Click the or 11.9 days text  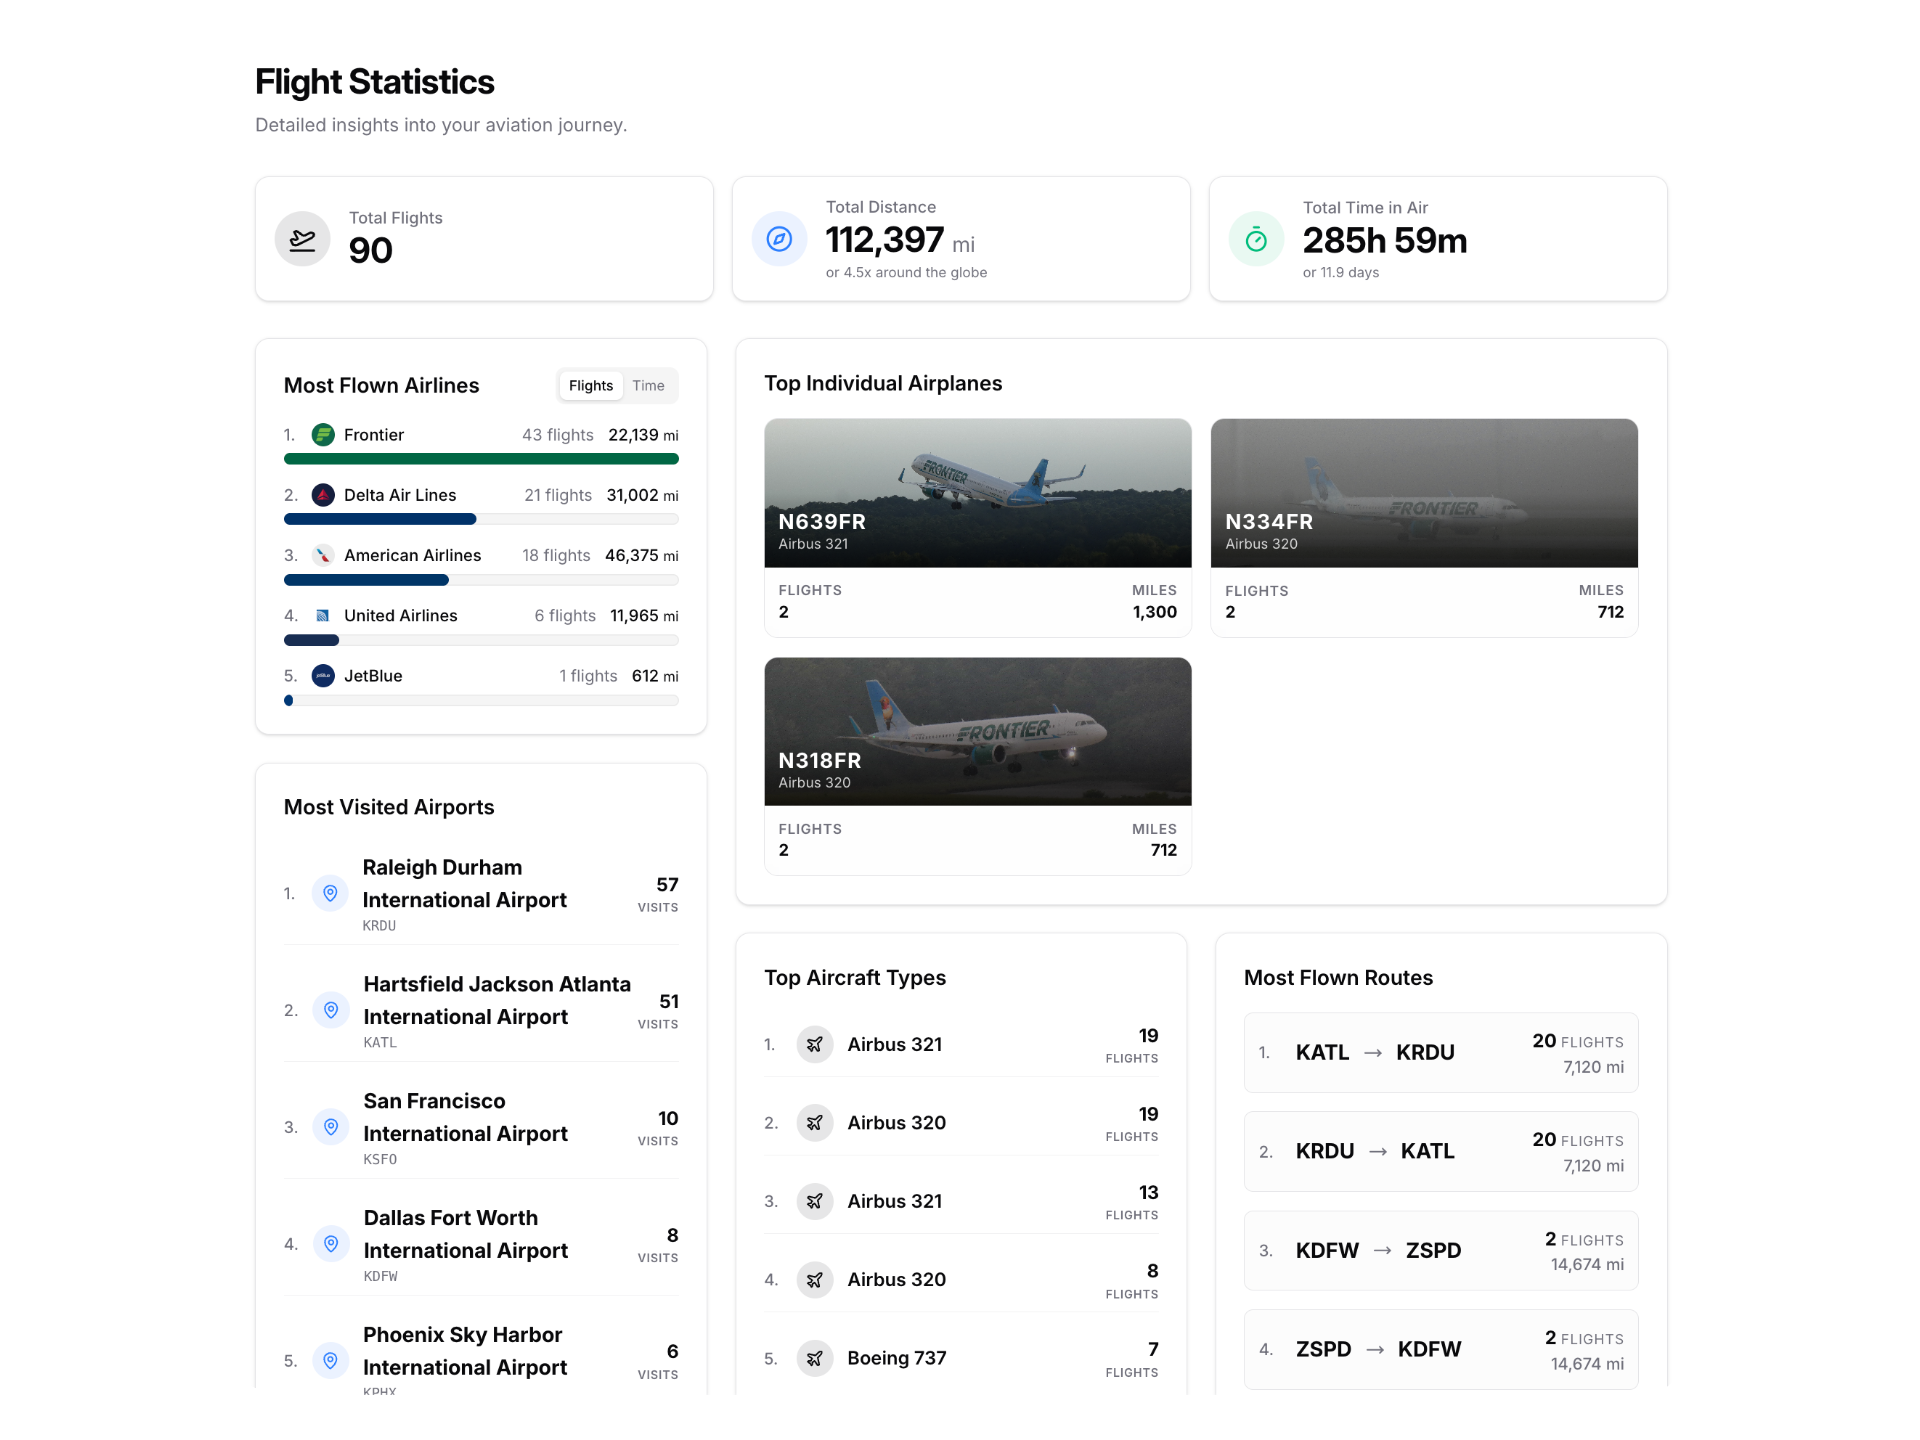[1341, 273]
